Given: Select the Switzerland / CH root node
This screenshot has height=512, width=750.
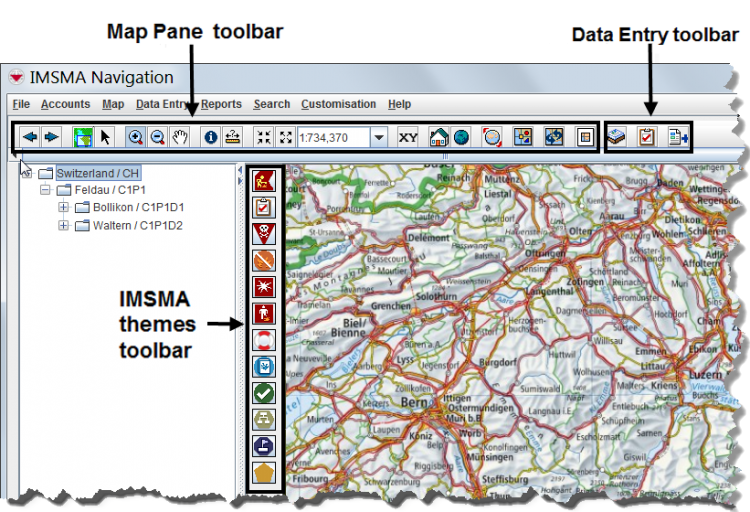Looking at the screenshot, I should coord(98,173).
